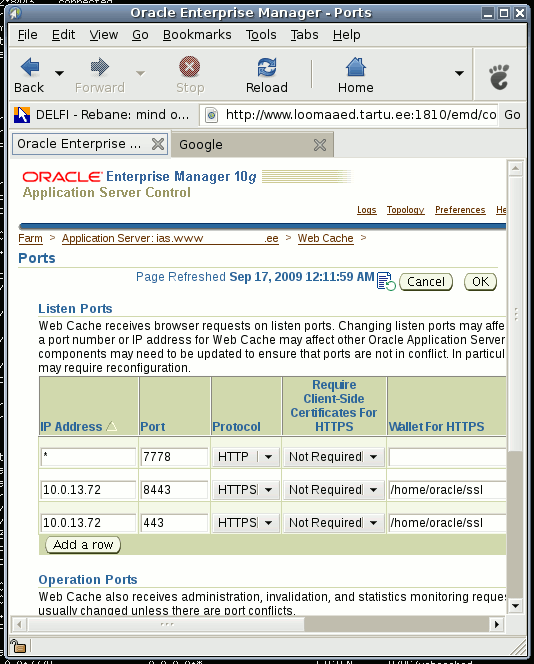Click the empty wallet field in 7778 row
Viewport: 534px width, 664px height.
tap(448, 457)
